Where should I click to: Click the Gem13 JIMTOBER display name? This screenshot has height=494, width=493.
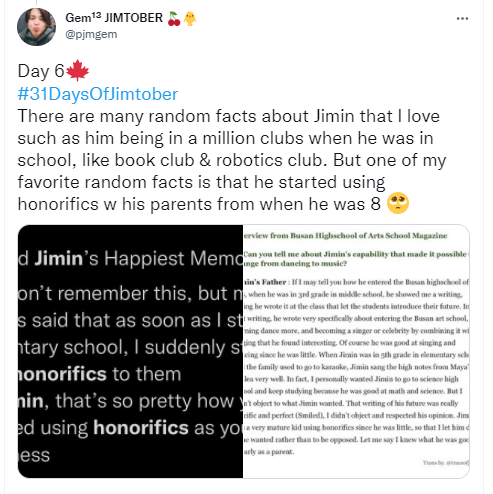pos(114,18)
